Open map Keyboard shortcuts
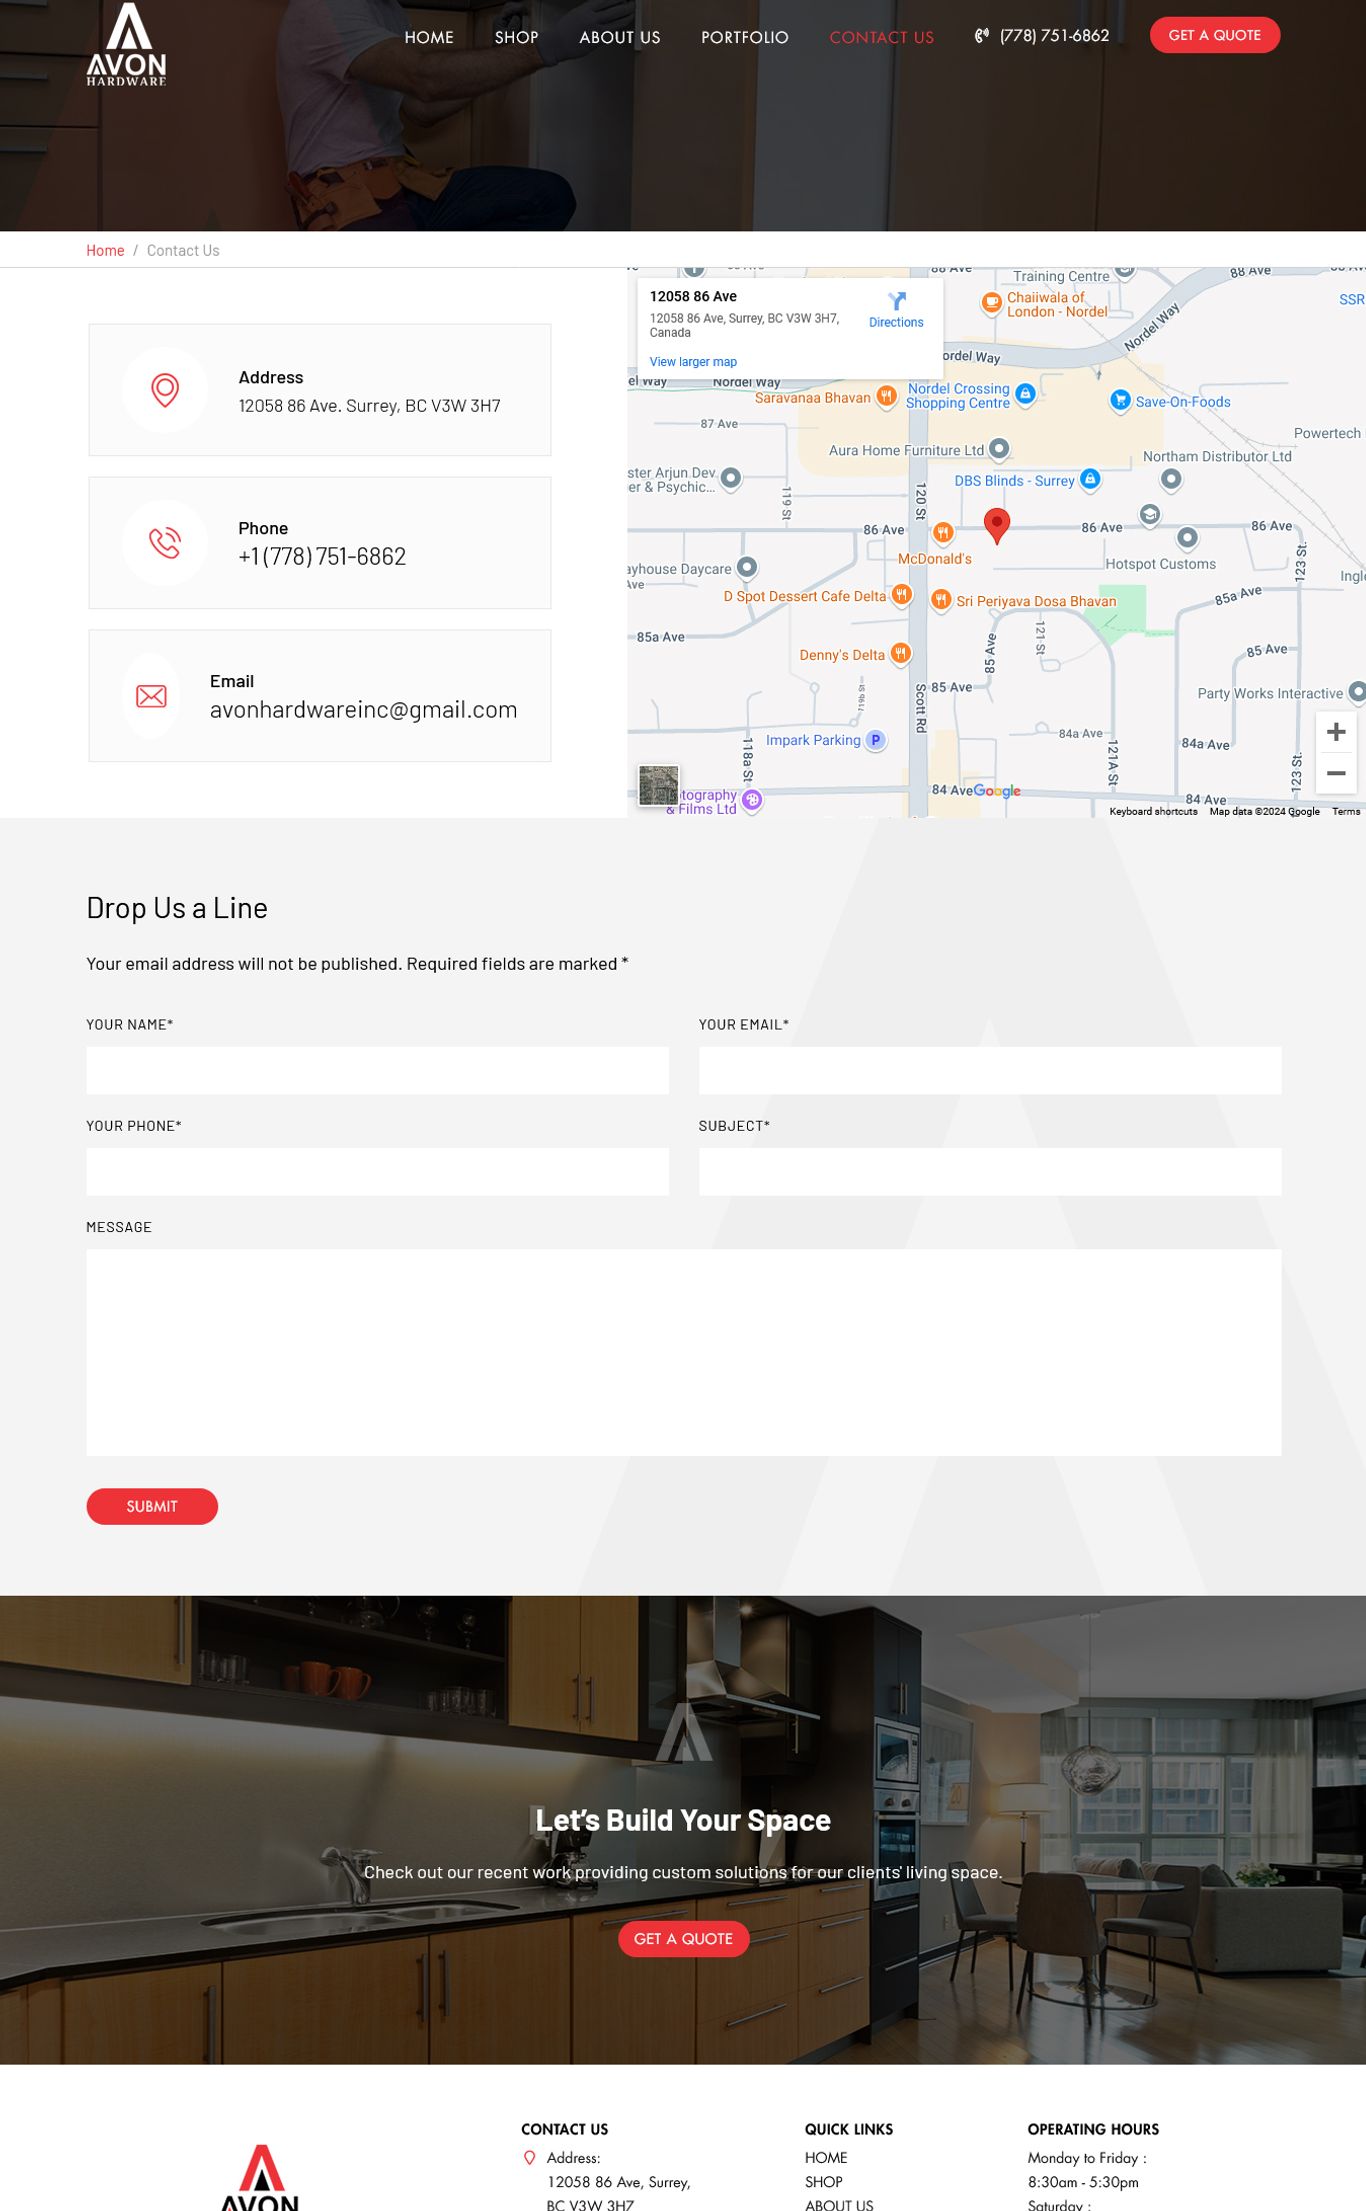Image resolution: width=1366 pixels, height=2211 pixels. pyautogui.click(x=1153, y=811)
